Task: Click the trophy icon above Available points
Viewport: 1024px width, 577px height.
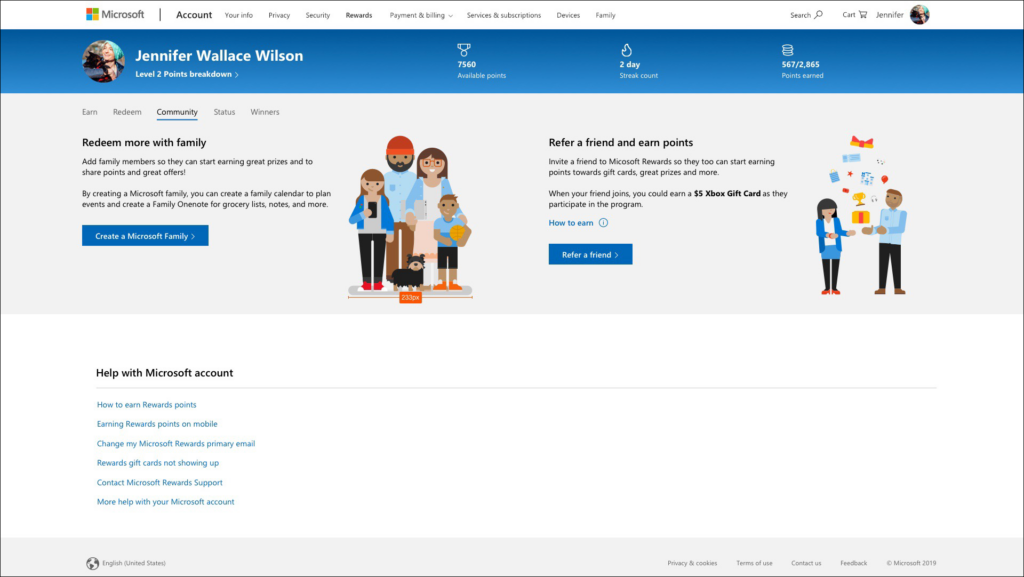Action: point(464,50)
